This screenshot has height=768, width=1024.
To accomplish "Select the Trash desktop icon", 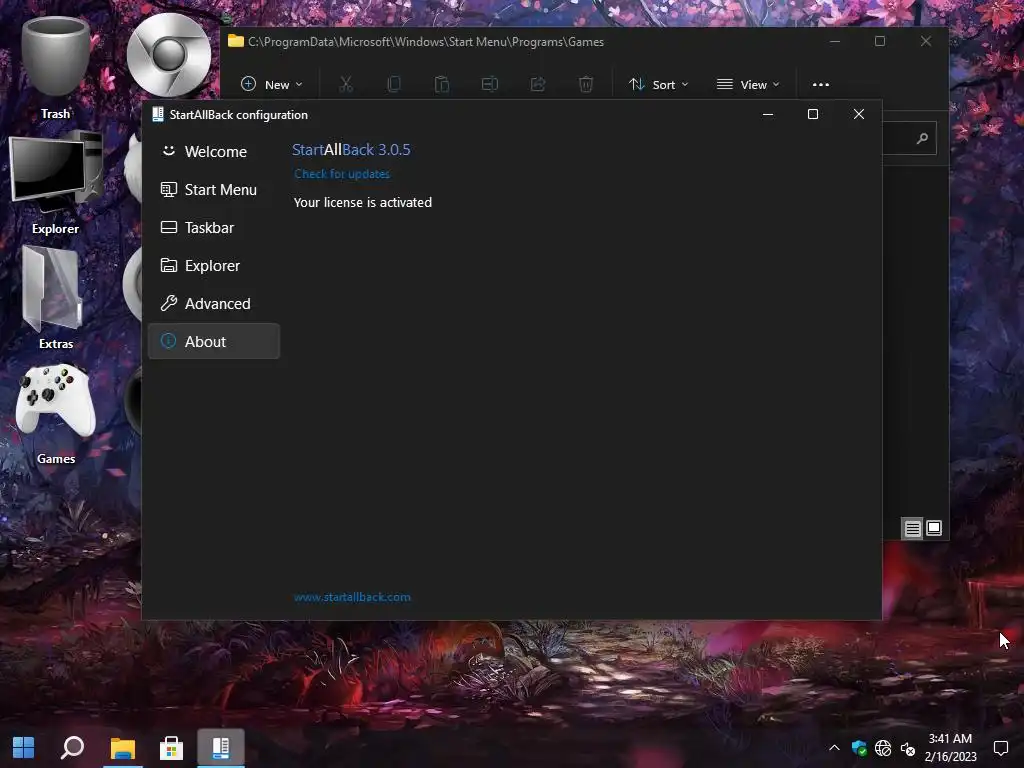I will (x=56, y=68).
